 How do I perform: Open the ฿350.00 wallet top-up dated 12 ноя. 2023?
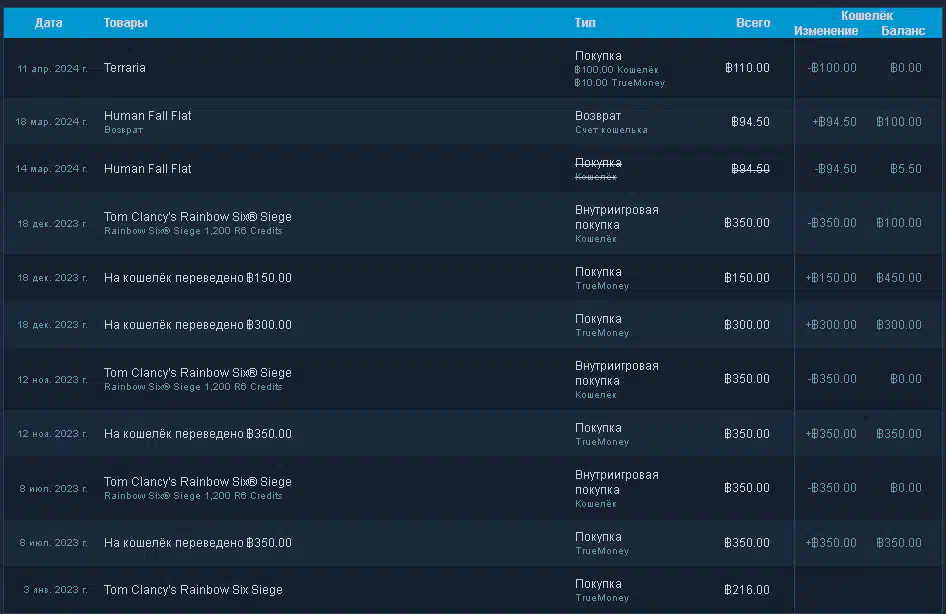coord(197,434)
